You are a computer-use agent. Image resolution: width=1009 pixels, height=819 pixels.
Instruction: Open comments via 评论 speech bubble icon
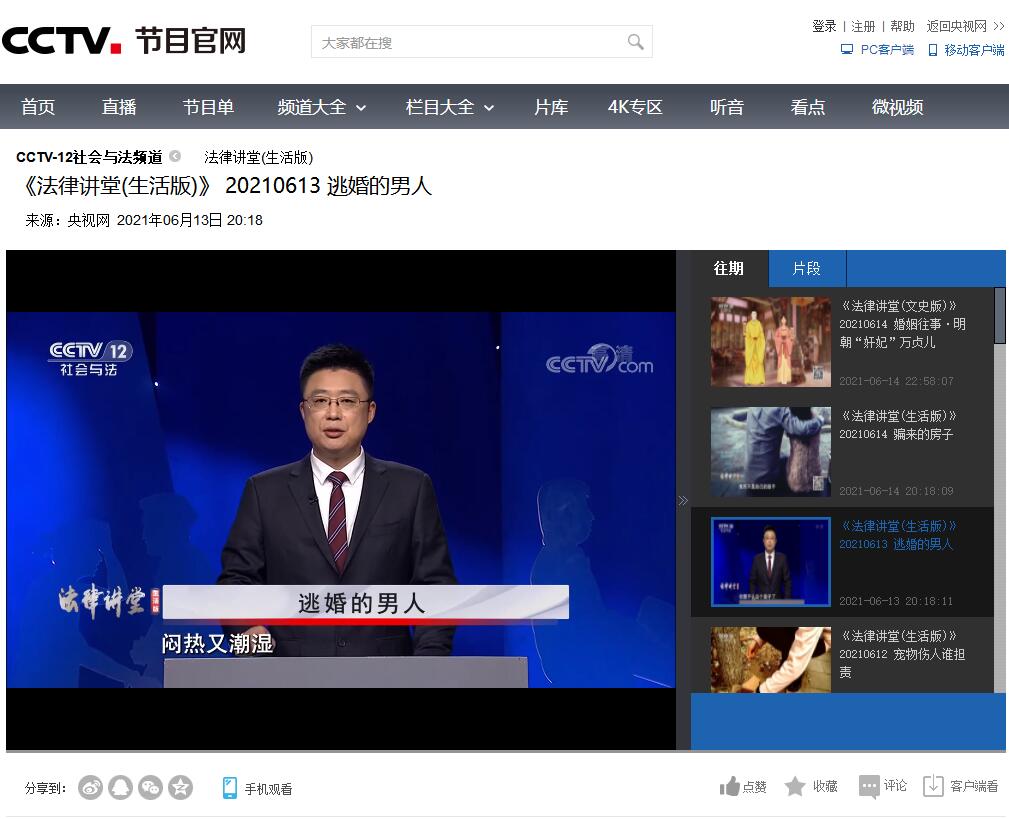click(869, 787)
